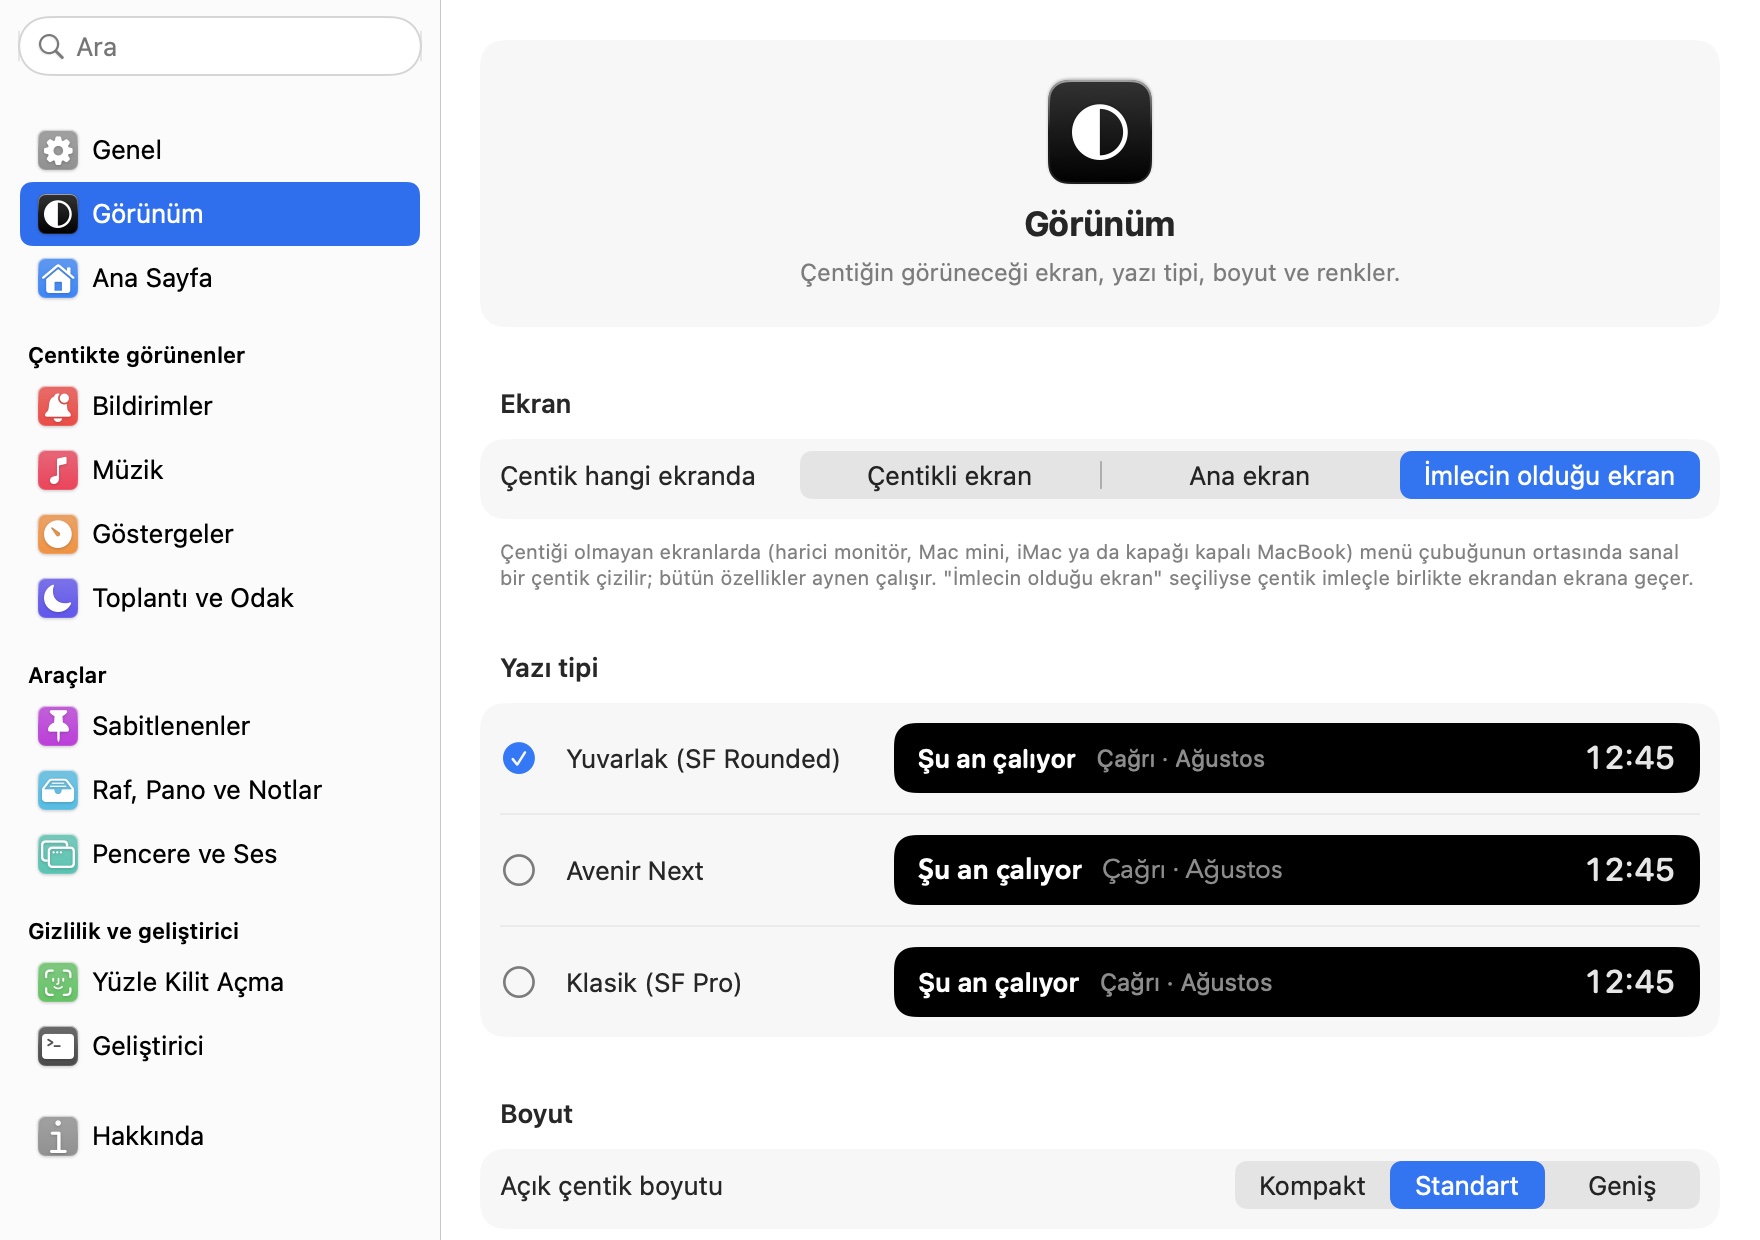The height and width of the screenshot is (1240, 1760).
Task: Click the Ekran section heading
Action: [536, 404]
